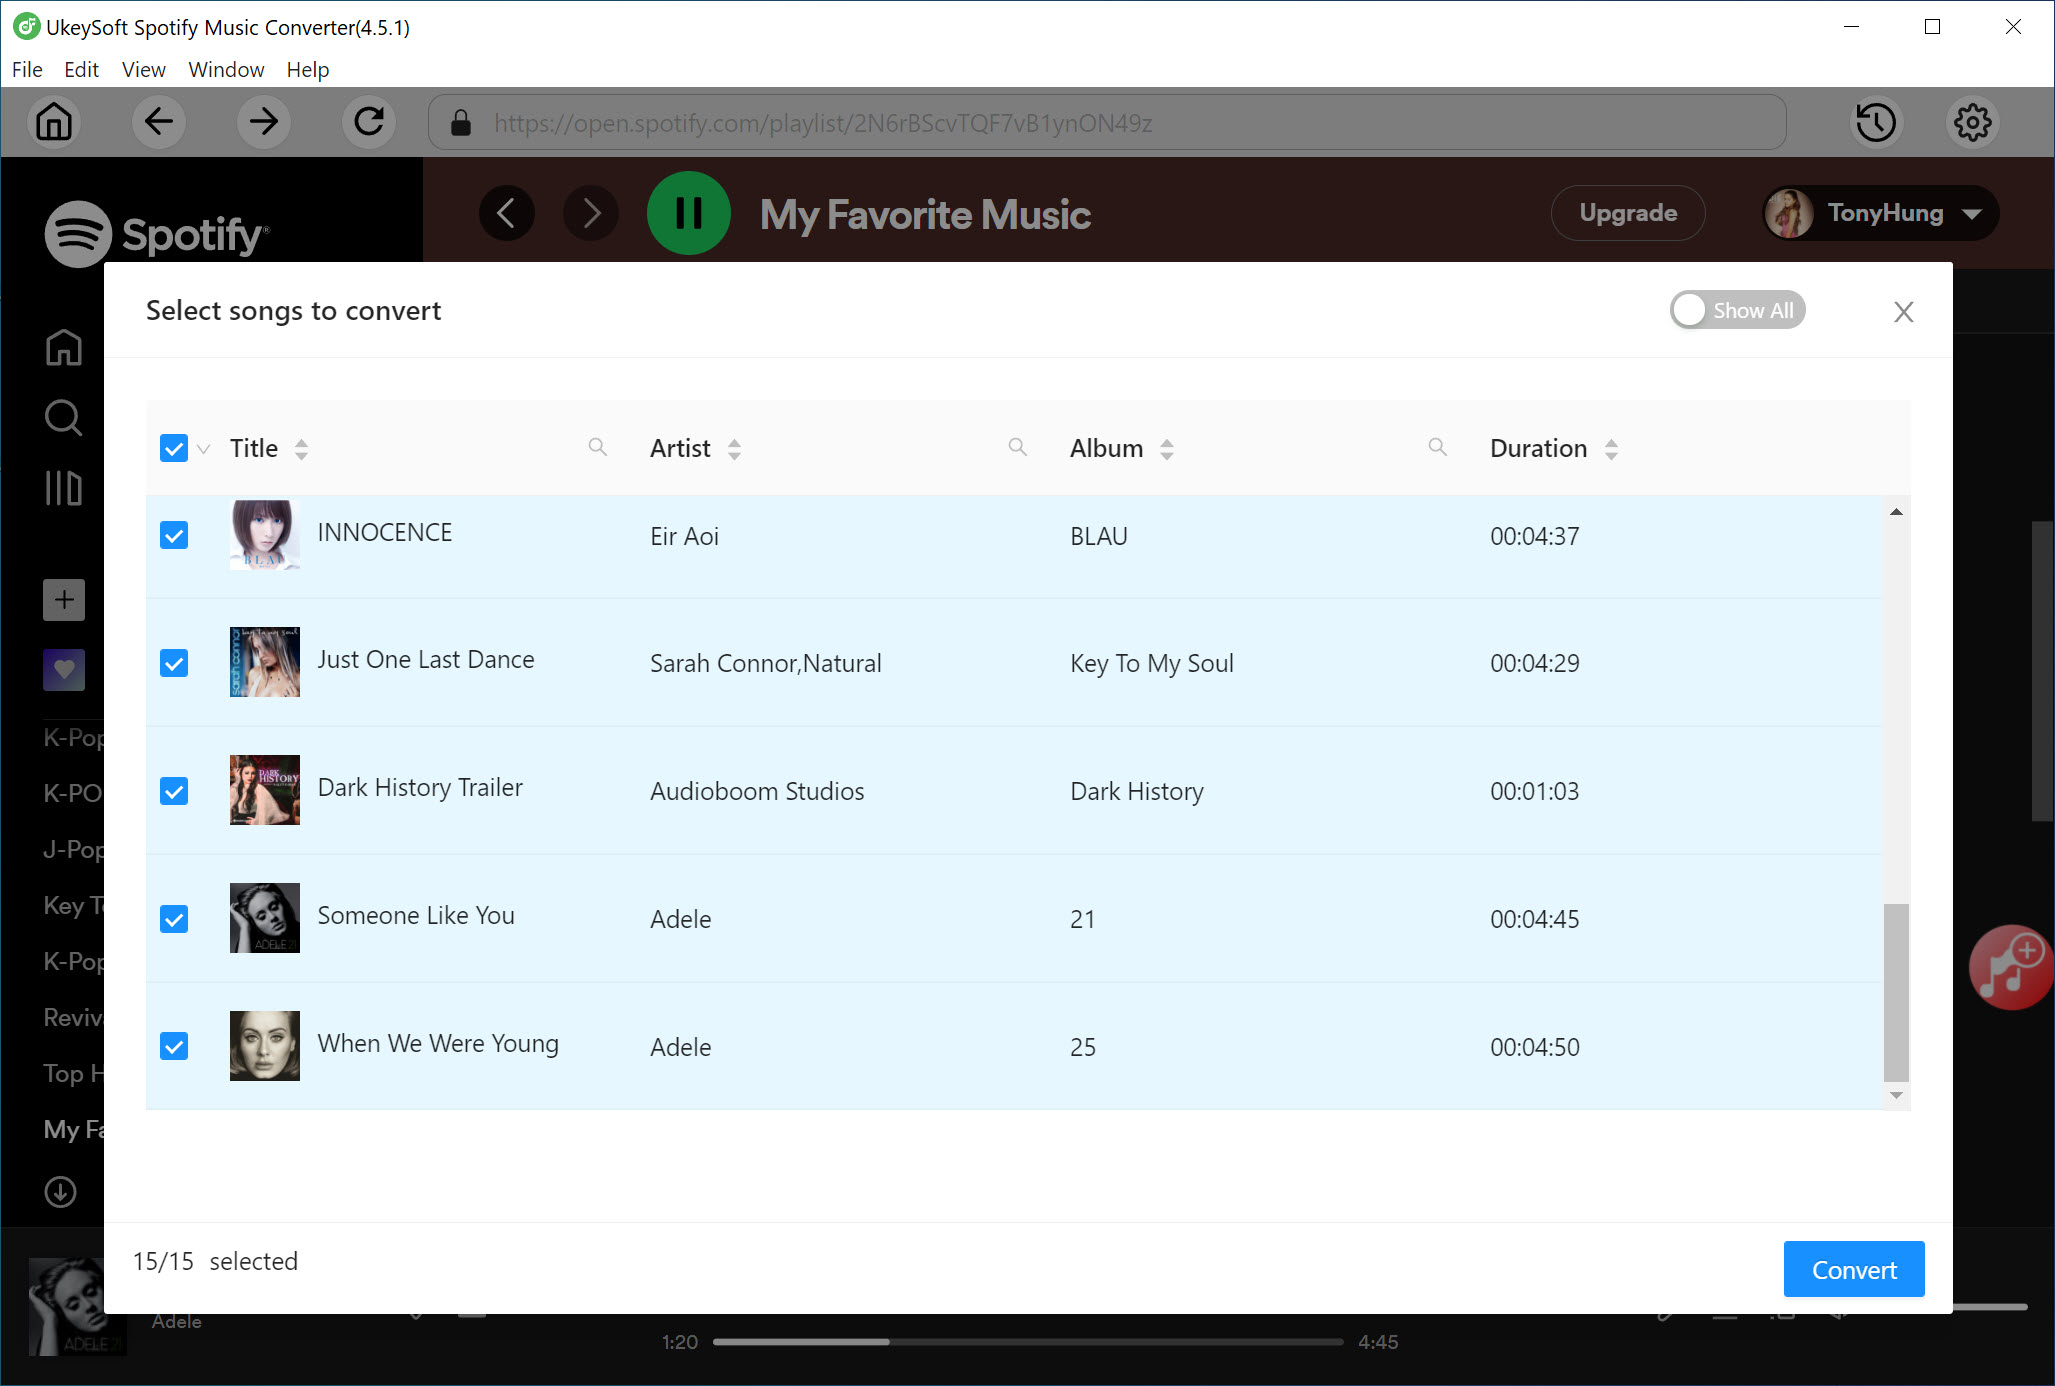Click the UkeySoft home navigation icon
This screenshot has width=2055, height=1386.
54,122
